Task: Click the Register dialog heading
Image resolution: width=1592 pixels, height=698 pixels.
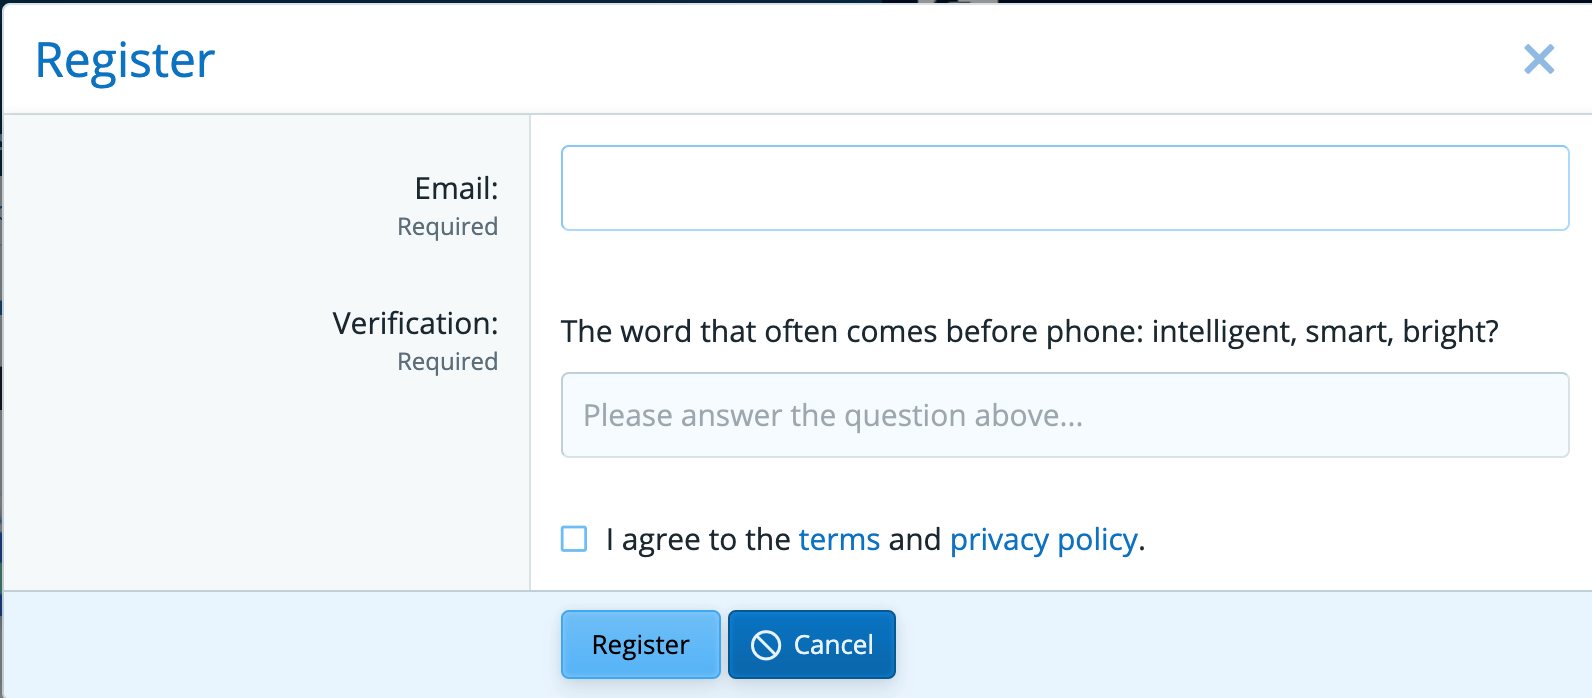Action: click(125, 61)
